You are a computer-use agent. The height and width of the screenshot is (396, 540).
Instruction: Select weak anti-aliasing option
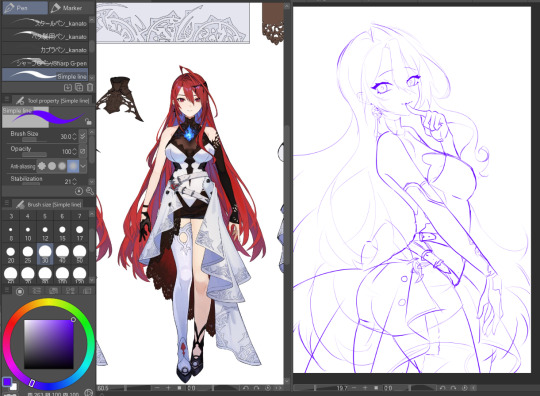[x=52, y=166]
